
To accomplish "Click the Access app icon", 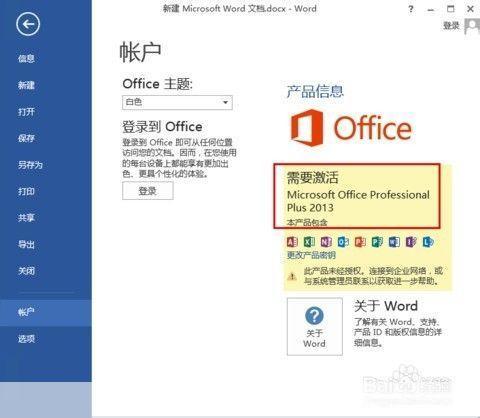I will [292, 242].
